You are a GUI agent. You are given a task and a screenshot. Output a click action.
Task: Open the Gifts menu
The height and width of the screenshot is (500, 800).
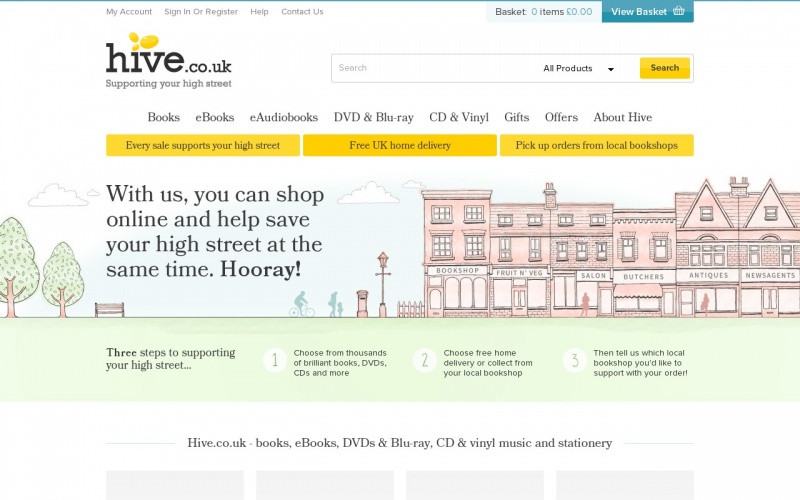pyautogui.click(x=516, y=117)
